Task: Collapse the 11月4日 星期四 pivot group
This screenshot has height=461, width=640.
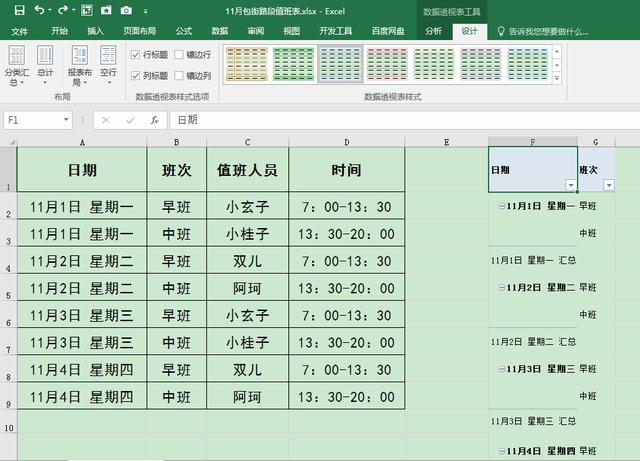Action: [x=501, y=451]
